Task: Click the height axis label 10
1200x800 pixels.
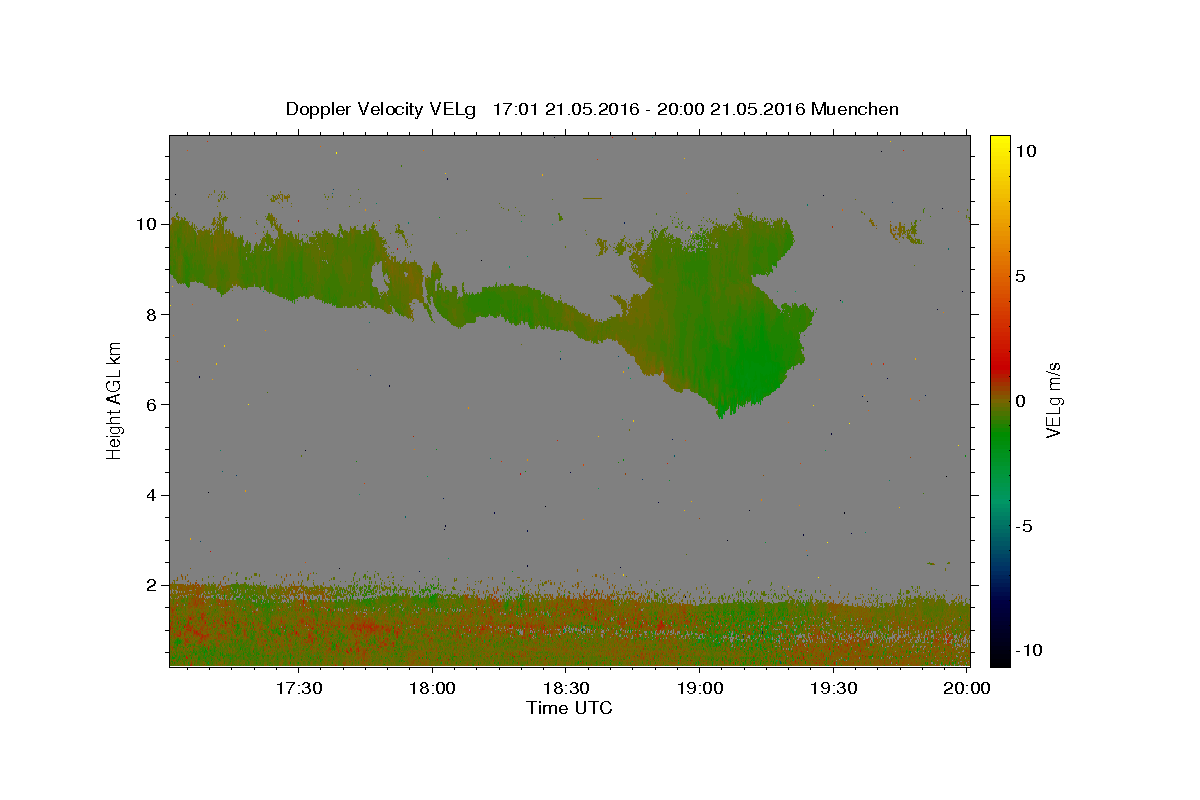Action: 147,224
